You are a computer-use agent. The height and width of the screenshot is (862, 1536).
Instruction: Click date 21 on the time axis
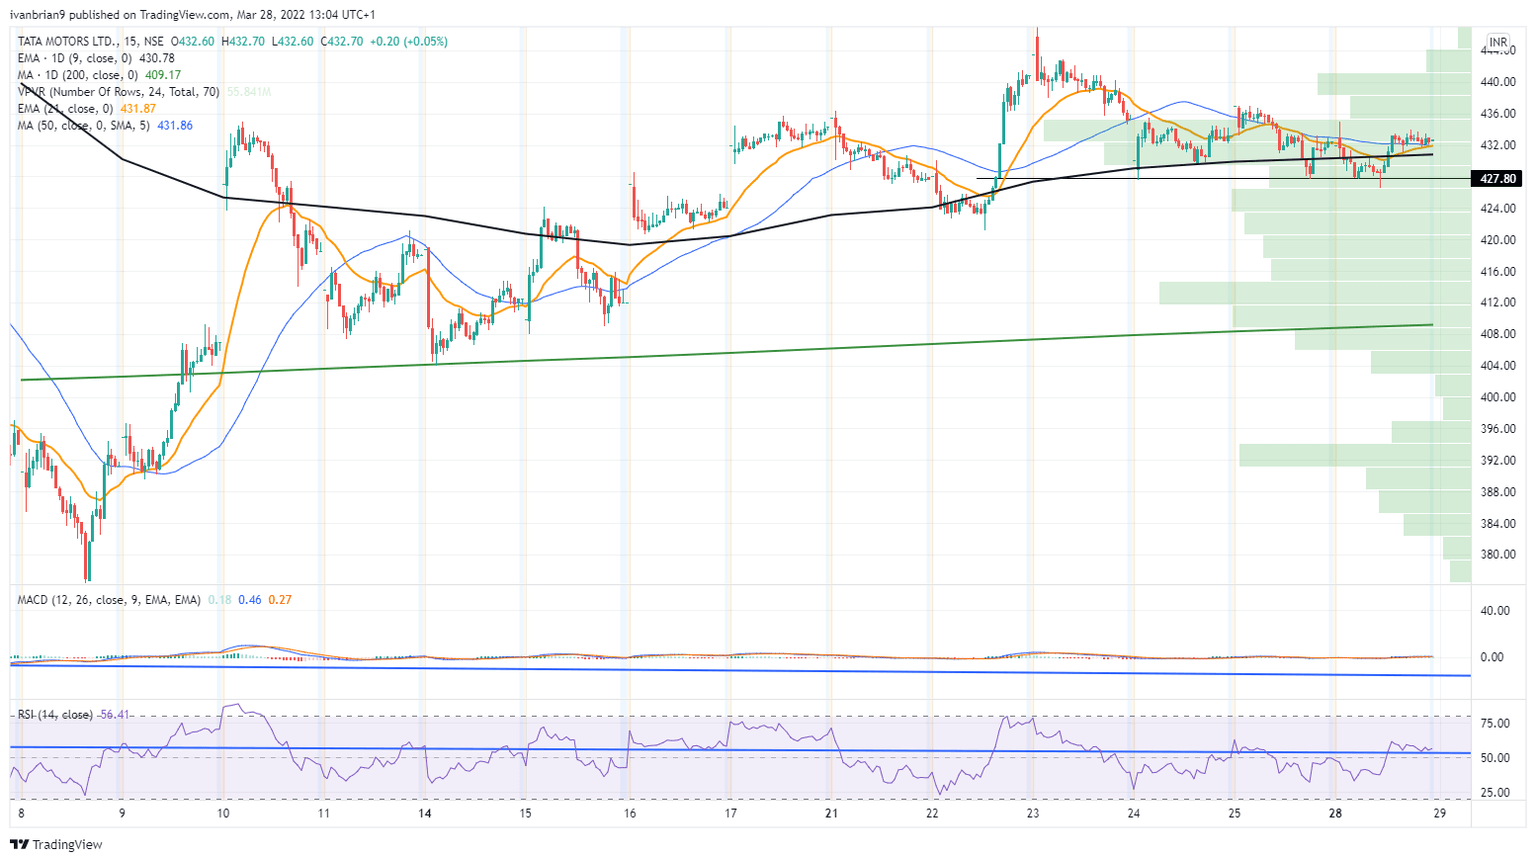coord(831,814)
